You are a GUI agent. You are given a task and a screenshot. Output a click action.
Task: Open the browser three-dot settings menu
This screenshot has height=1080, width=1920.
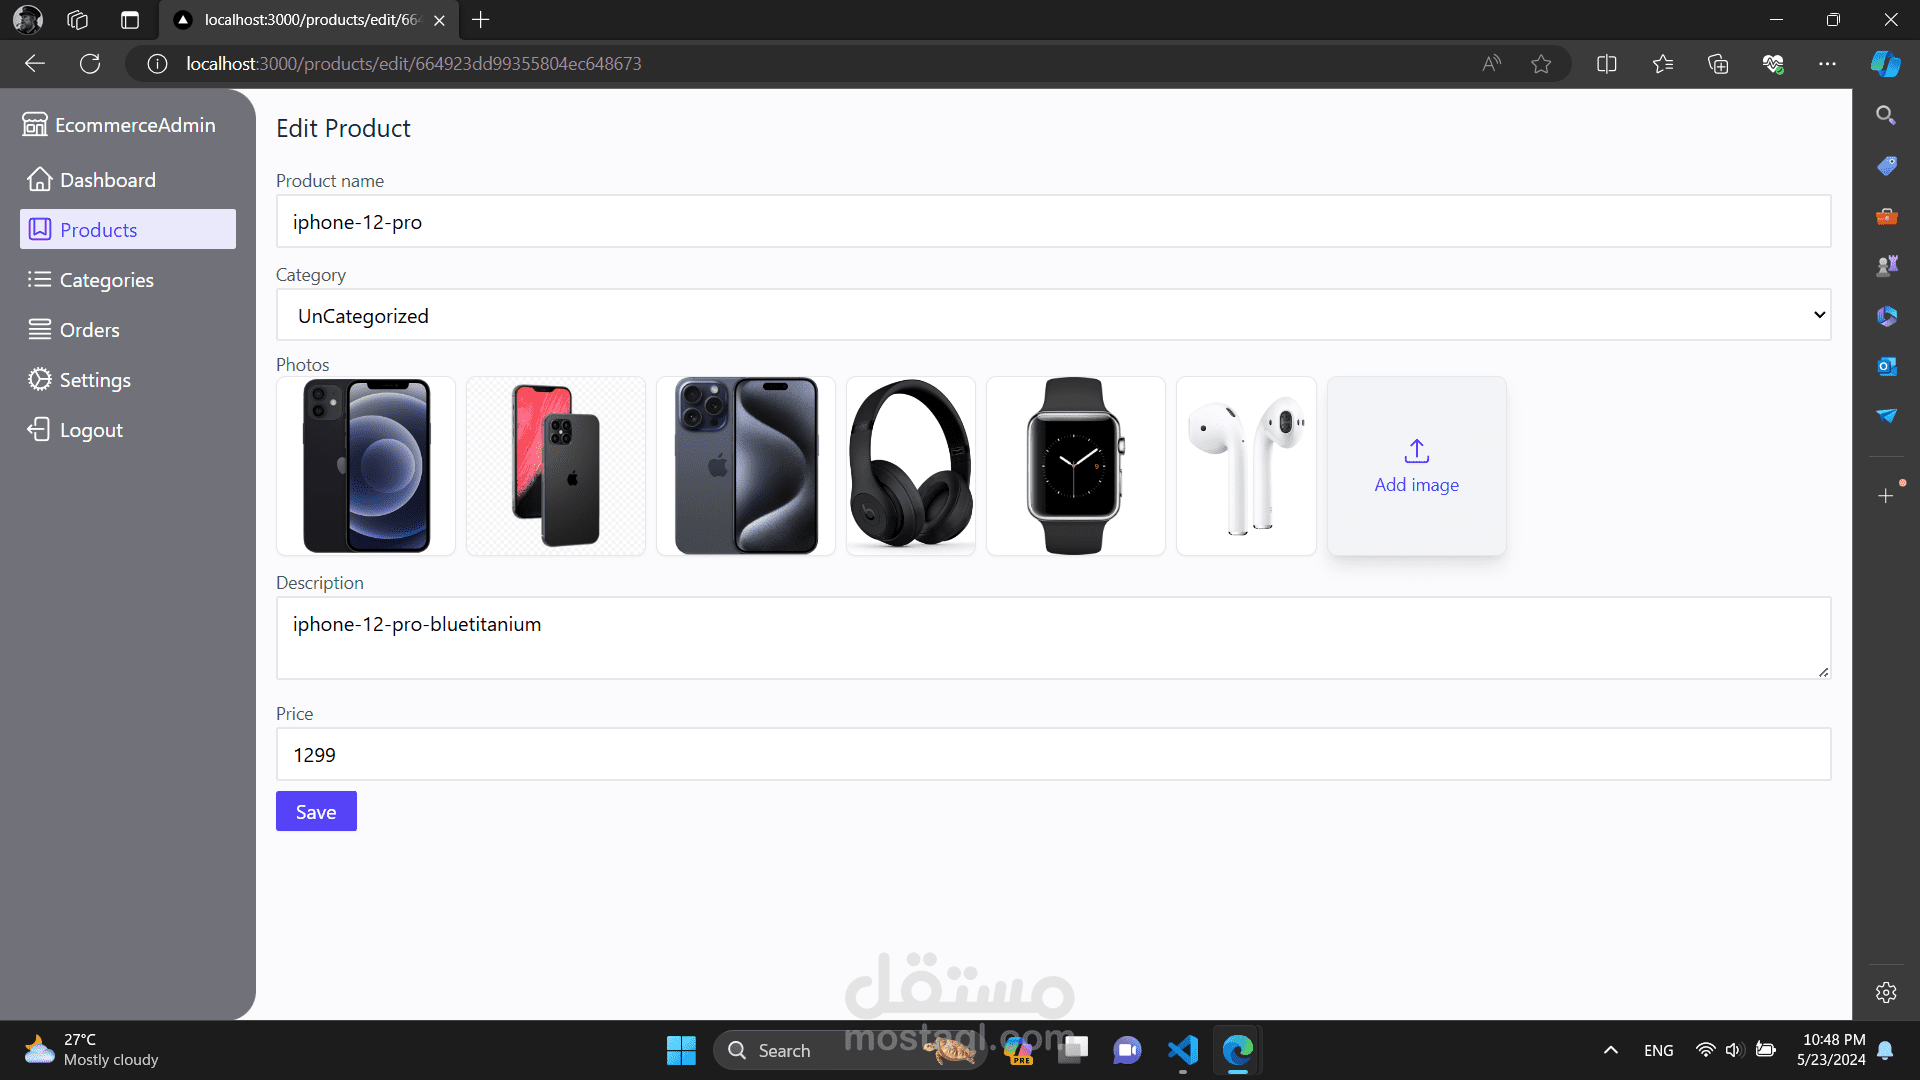pyautogui.click(x=1828, y=63)
